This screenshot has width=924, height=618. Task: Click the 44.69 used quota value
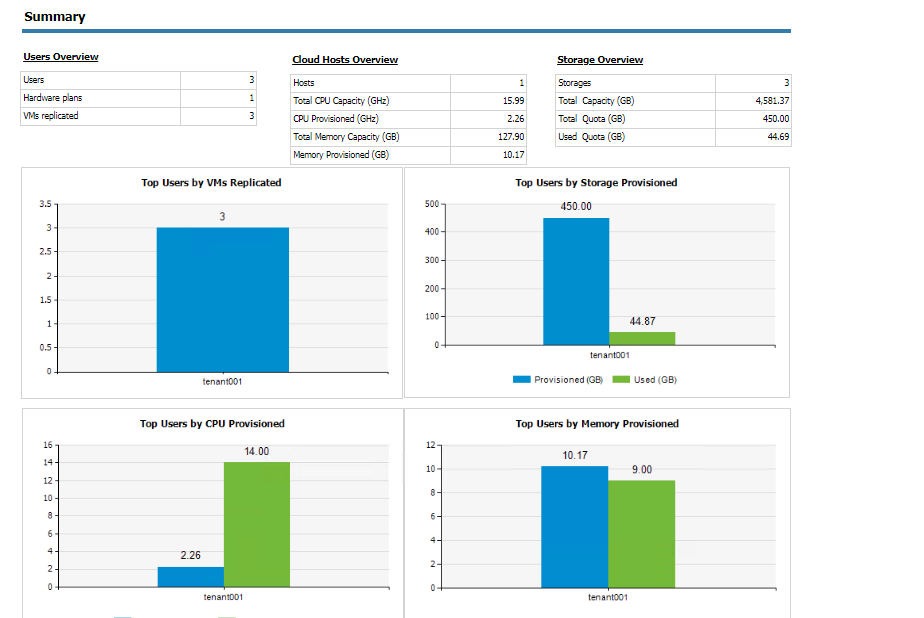[778, 137]
